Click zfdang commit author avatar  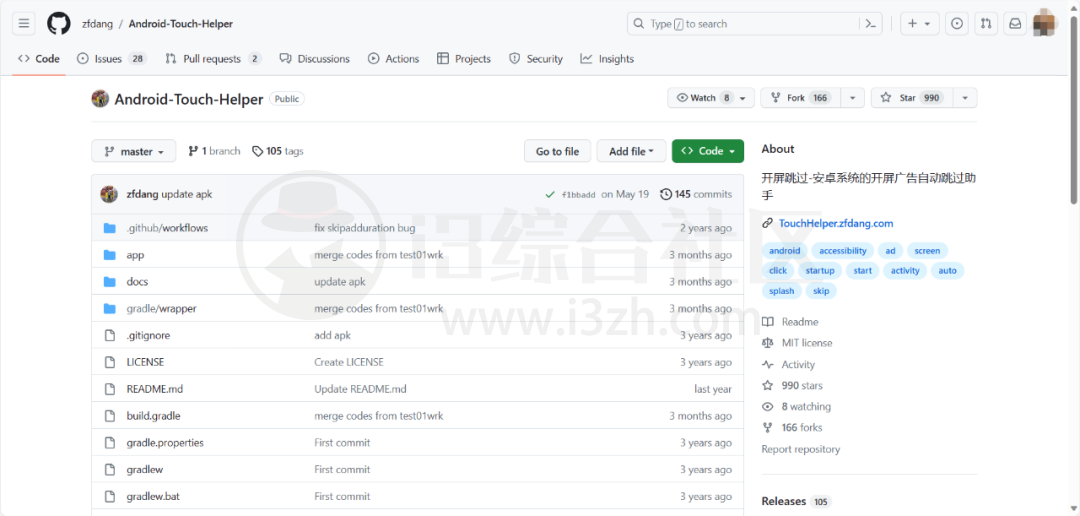tap(109, 194)
